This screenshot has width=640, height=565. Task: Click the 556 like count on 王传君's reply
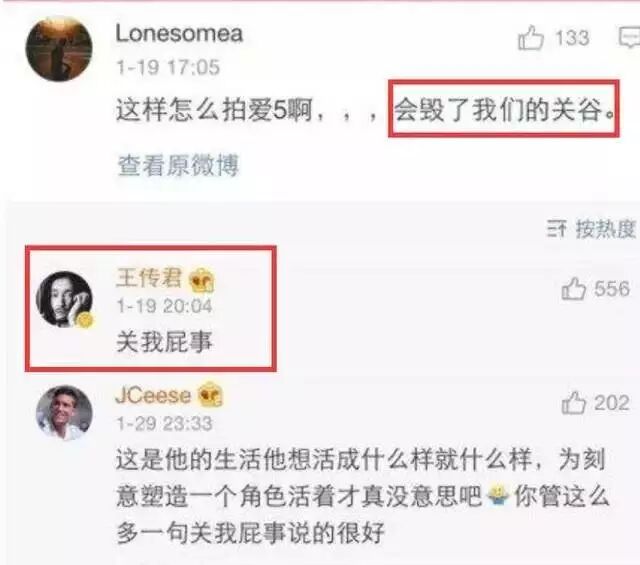tap(612, 289)
